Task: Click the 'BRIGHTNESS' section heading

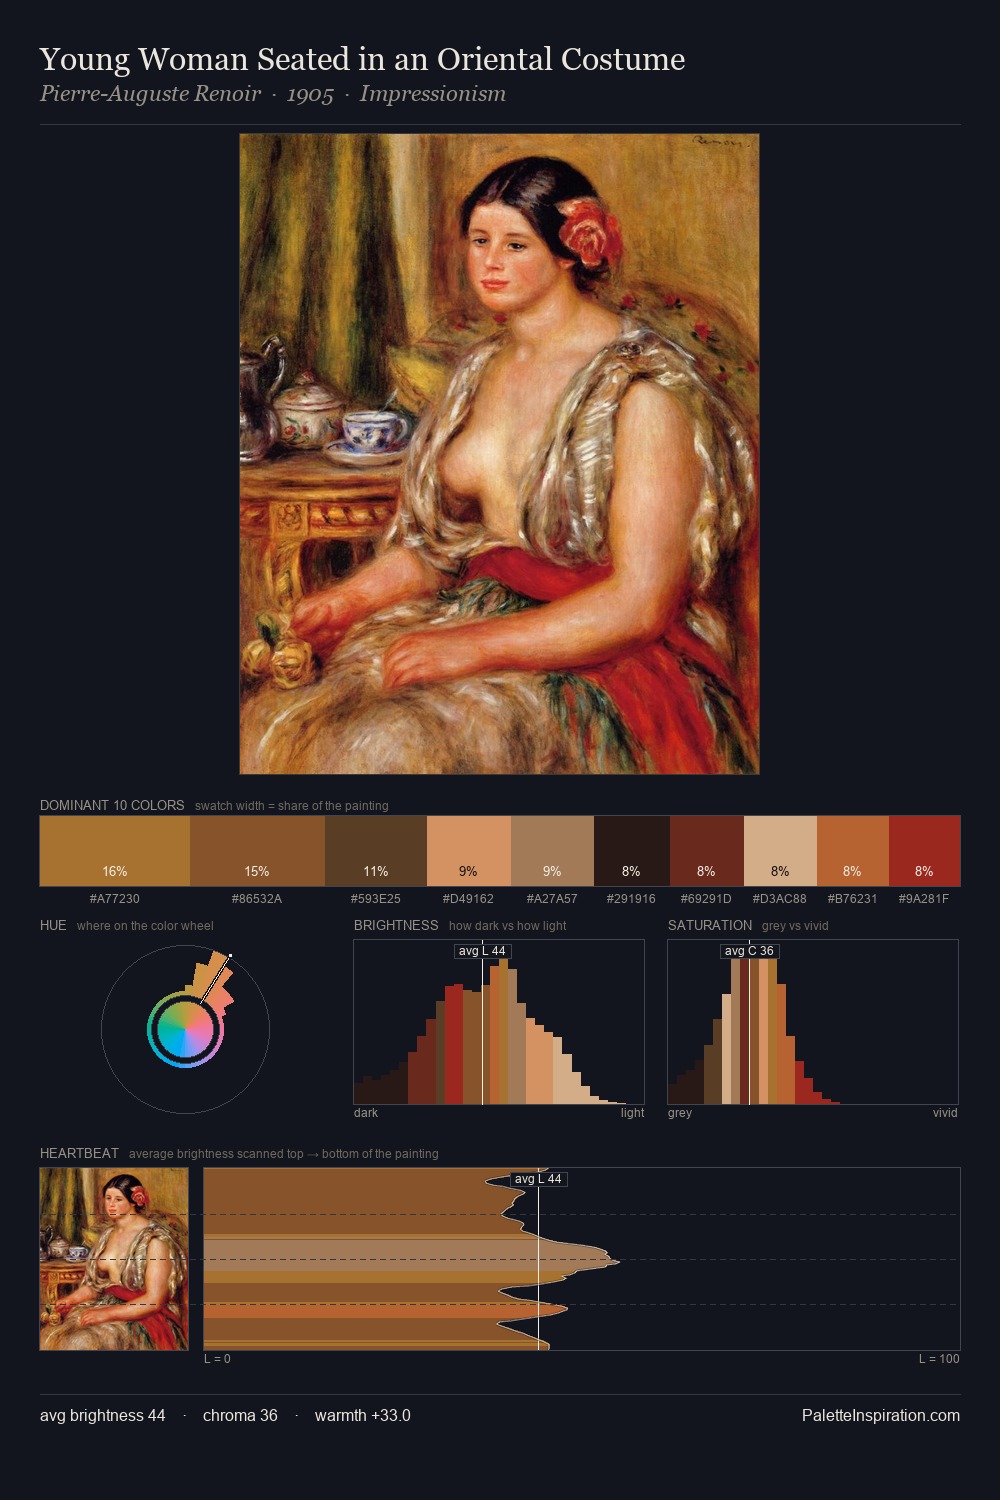Action: pyautogui.click(x=396, y=925)
